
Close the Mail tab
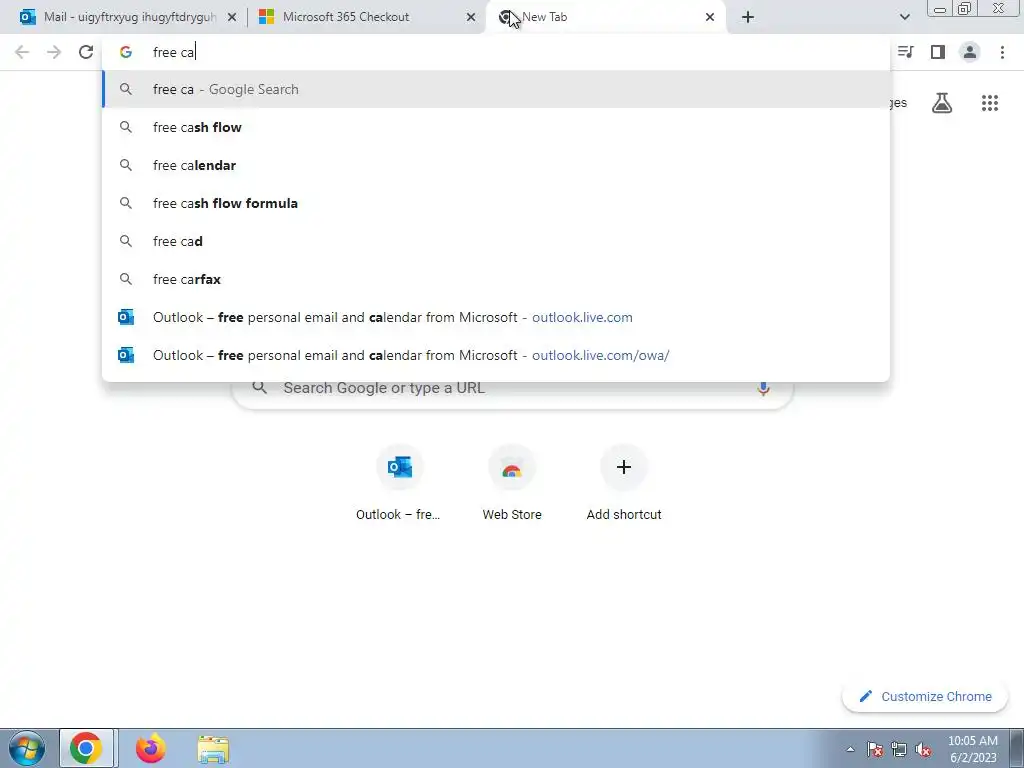pos(232,17)
